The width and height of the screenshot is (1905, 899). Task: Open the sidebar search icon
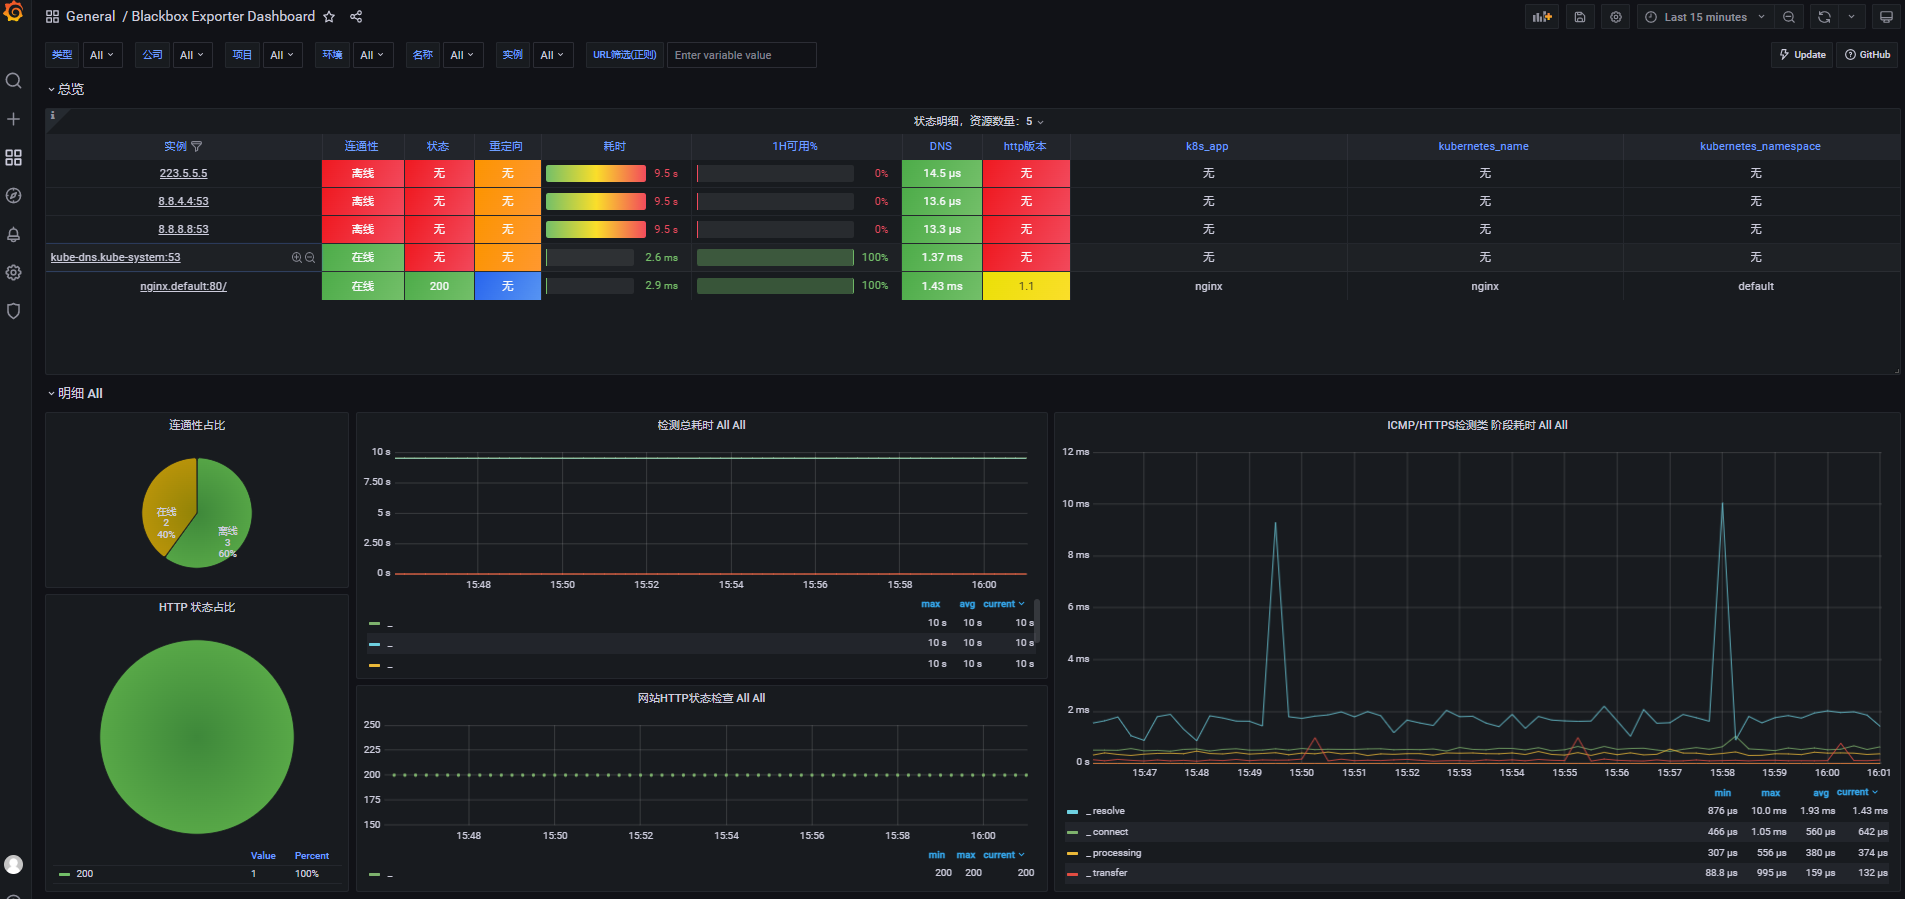pyautogui.click(x=13, y=80)
